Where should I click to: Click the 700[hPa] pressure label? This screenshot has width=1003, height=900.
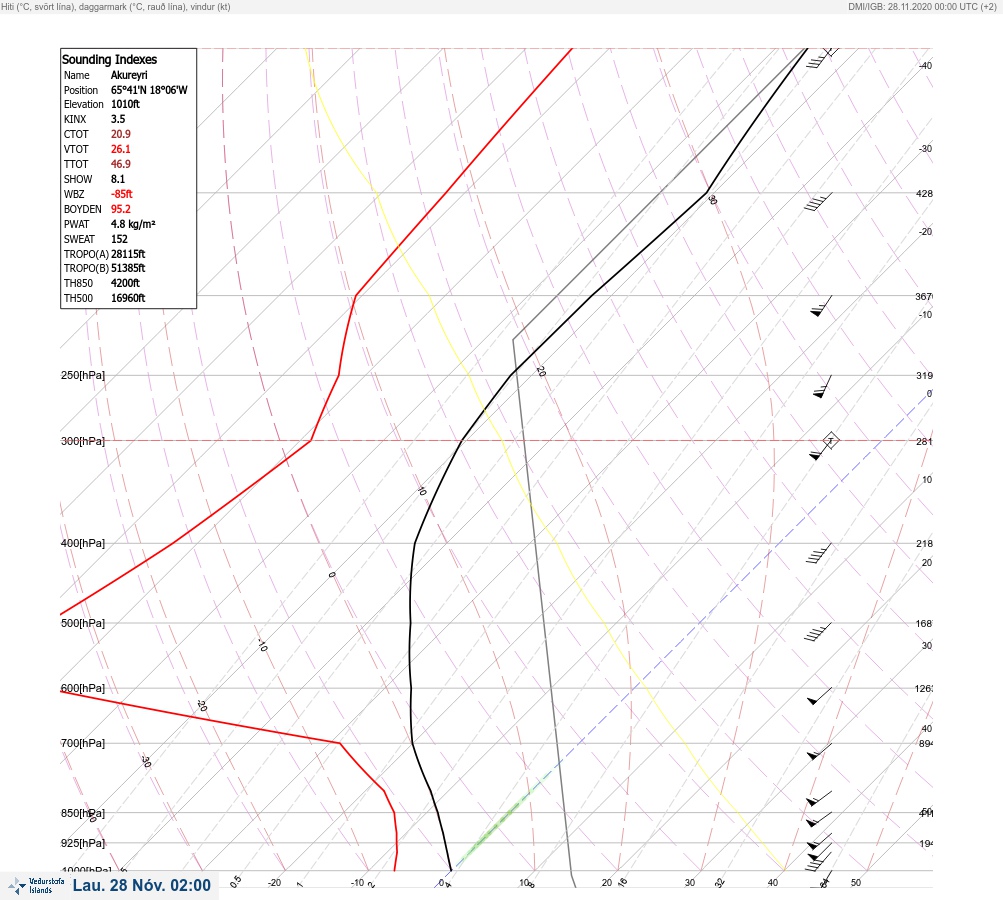coord(83,743)
